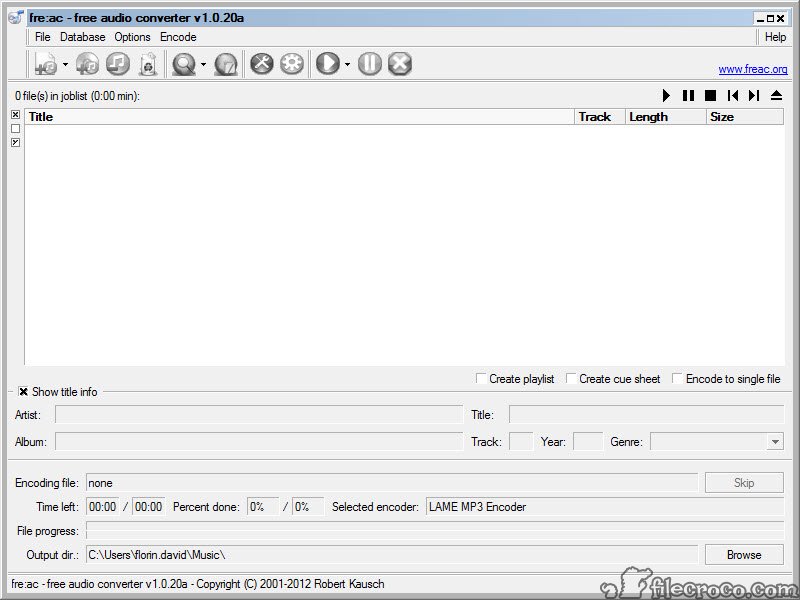This screenshot has width=800, height=600.
Task: Click into the Year field
Action: (588, 441)
